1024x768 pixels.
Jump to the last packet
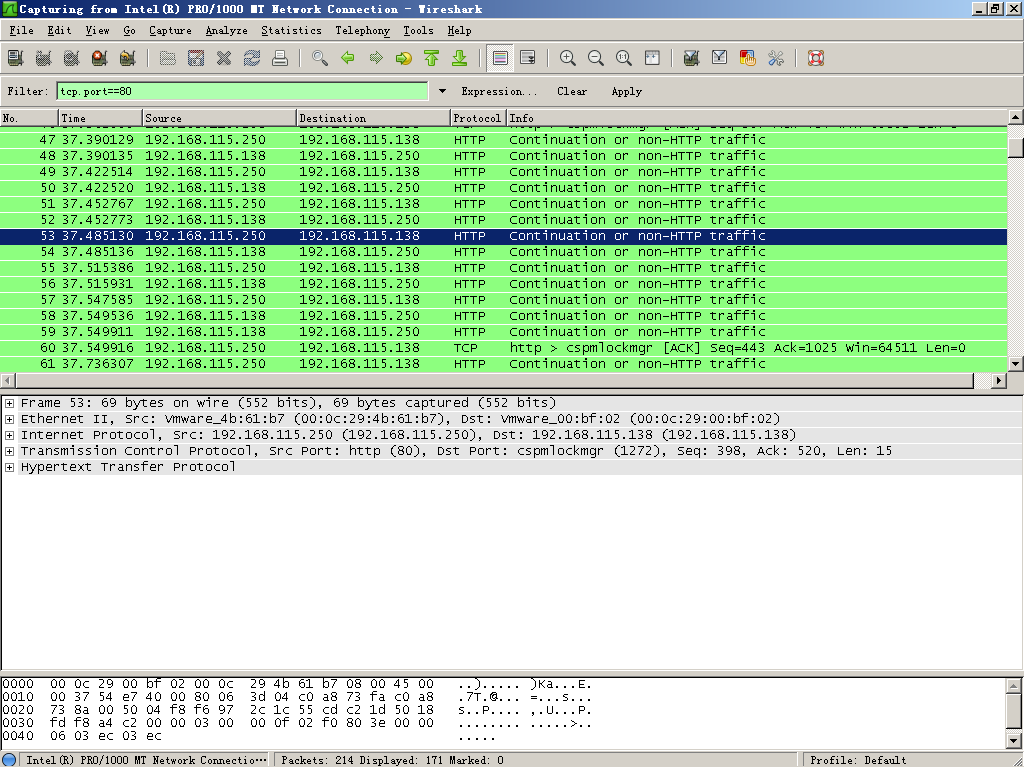click(x=460, y=58)
